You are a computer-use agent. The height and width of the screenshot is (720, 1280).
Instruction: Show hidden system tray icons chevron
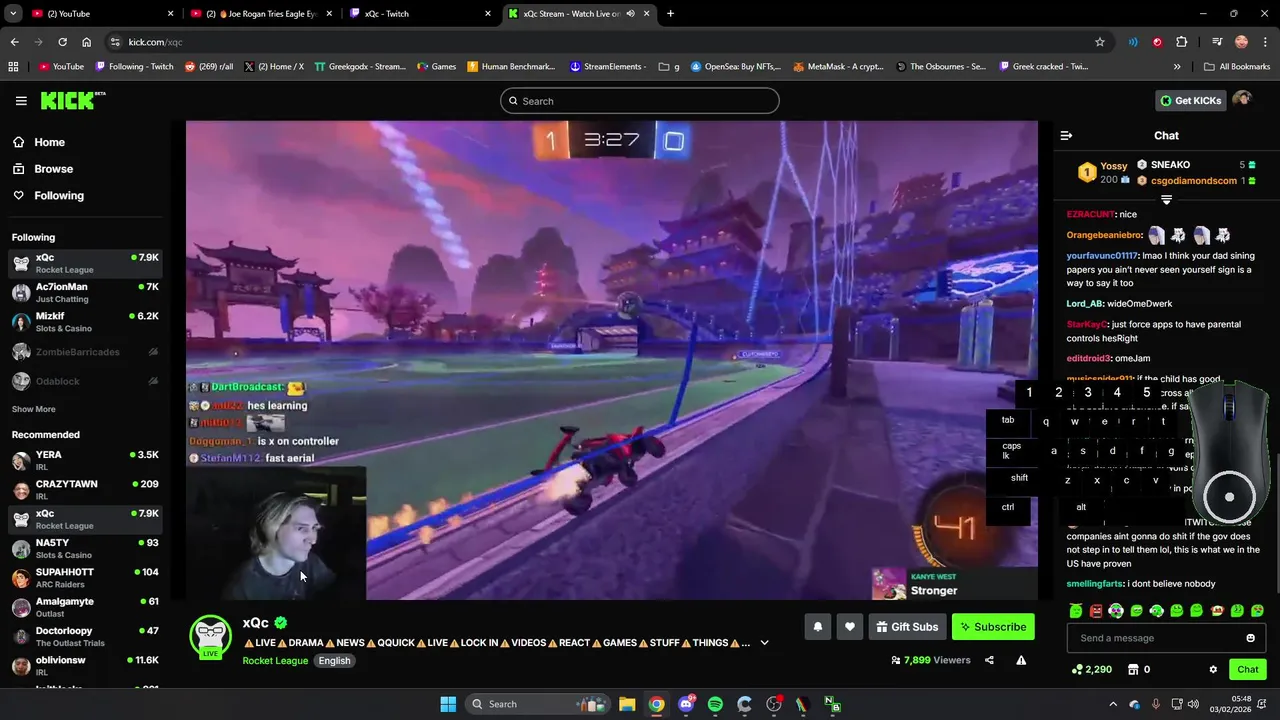pyautogui.click(x=1112, y=704)
